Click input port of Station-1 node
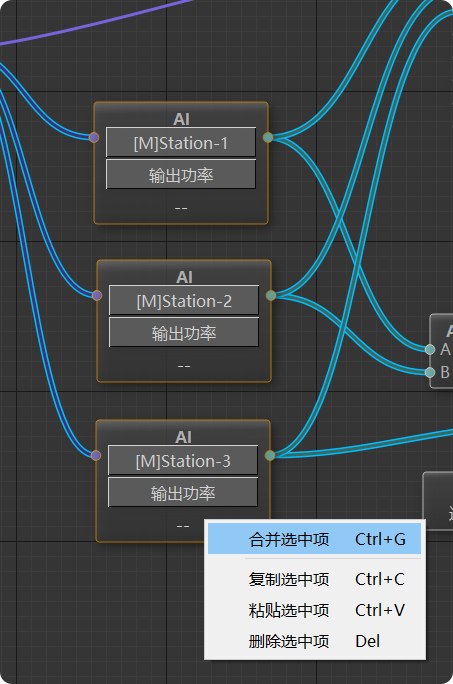Screen dimensions: 453x684 coord(94,137)
